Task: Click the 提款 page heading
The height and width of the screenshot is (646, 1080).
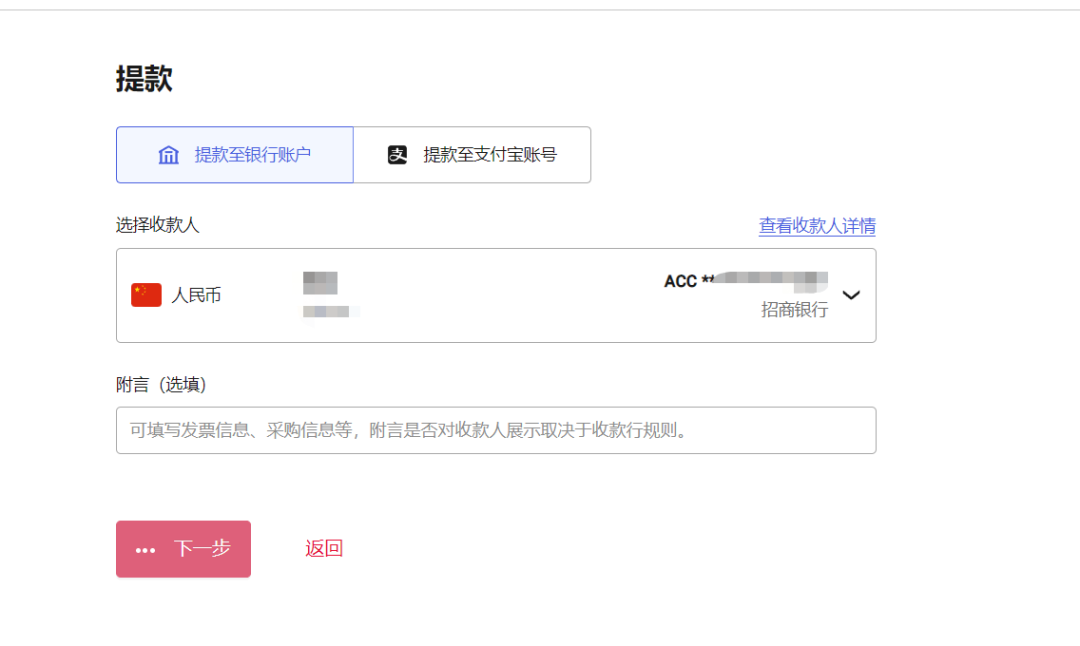Action: [x=144, y=79]
